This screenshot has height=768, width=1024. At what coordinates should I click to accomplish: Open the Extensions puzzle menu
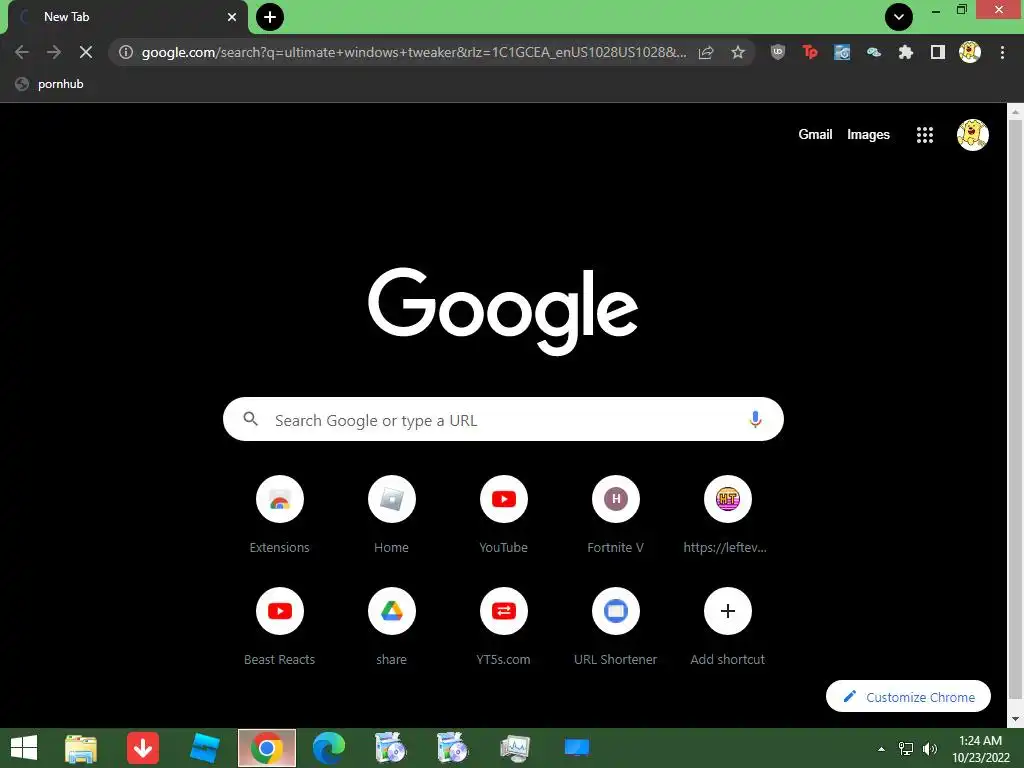click(906, 52)
